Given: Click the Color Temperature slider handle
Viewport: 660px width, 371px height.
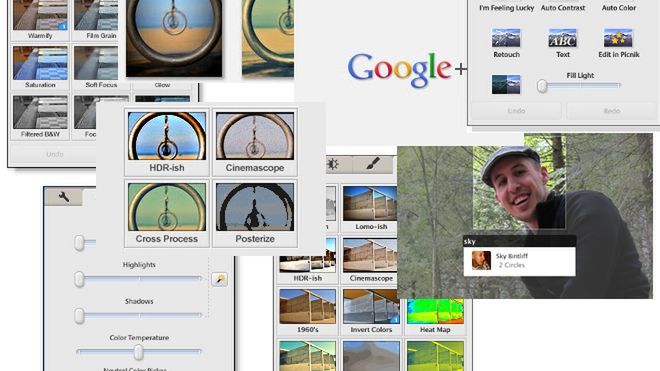Looking at the screenshot, I should pyautogui.click(x=138, y=352).
